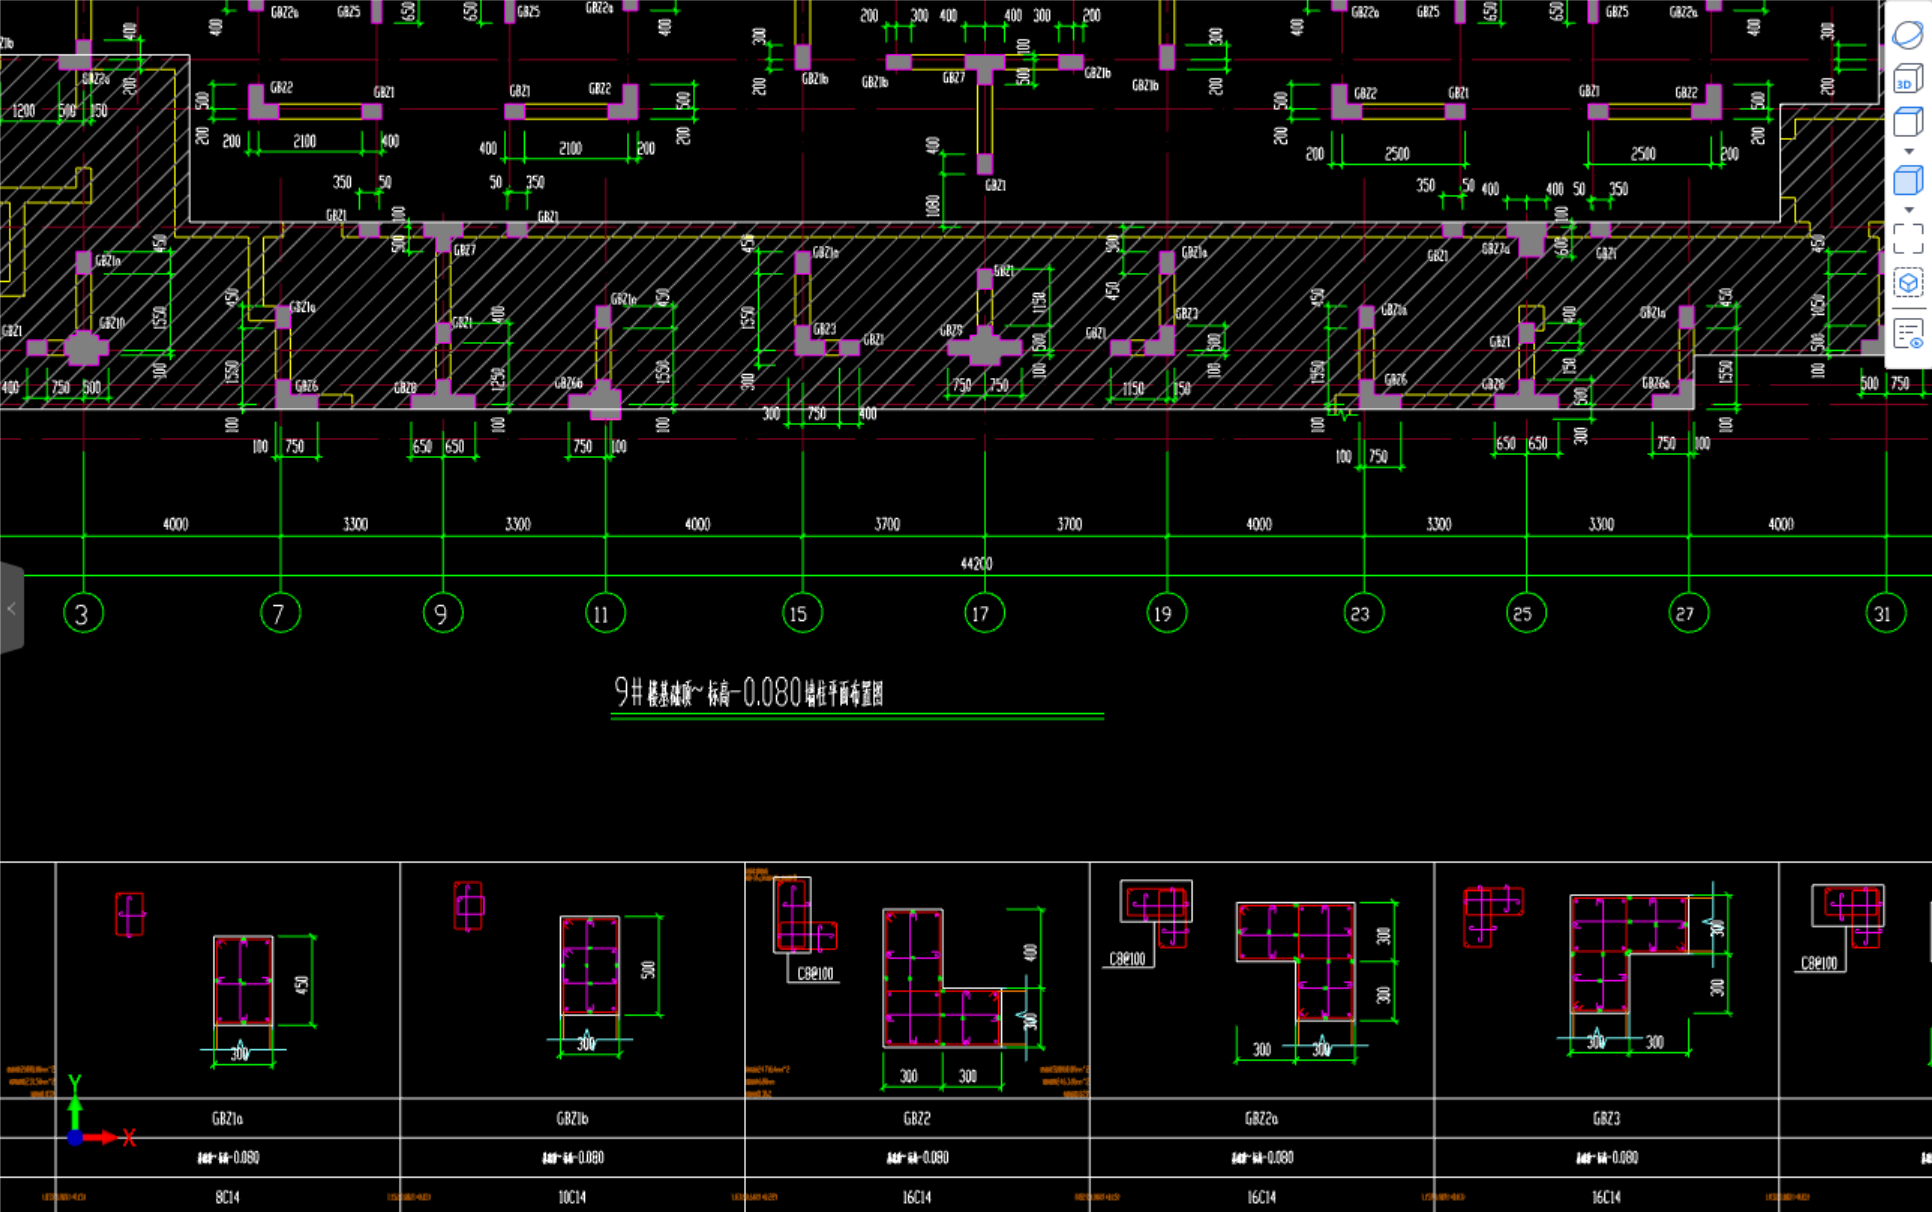The image size is (1932, 1212).
Task: Click the 1080 vertical dimension text
Action: pyautogui.click(x=932, y=205)
